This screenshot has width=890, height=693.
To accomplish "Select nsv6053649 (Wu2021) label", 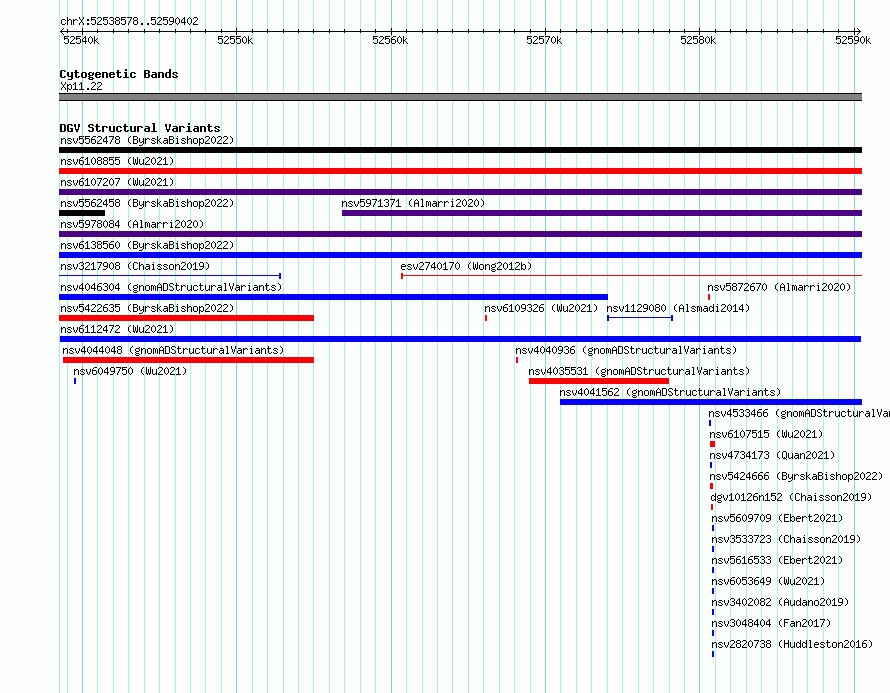I will tap(768, 581).
